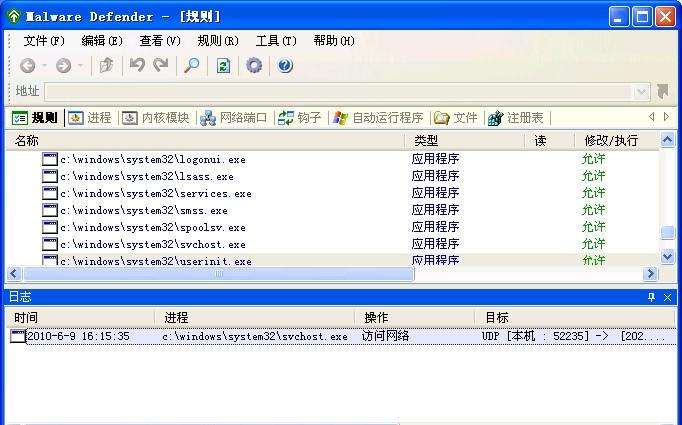Close the 日志 log panel
The image size is (682, 425).
click(x=668, y=297)
